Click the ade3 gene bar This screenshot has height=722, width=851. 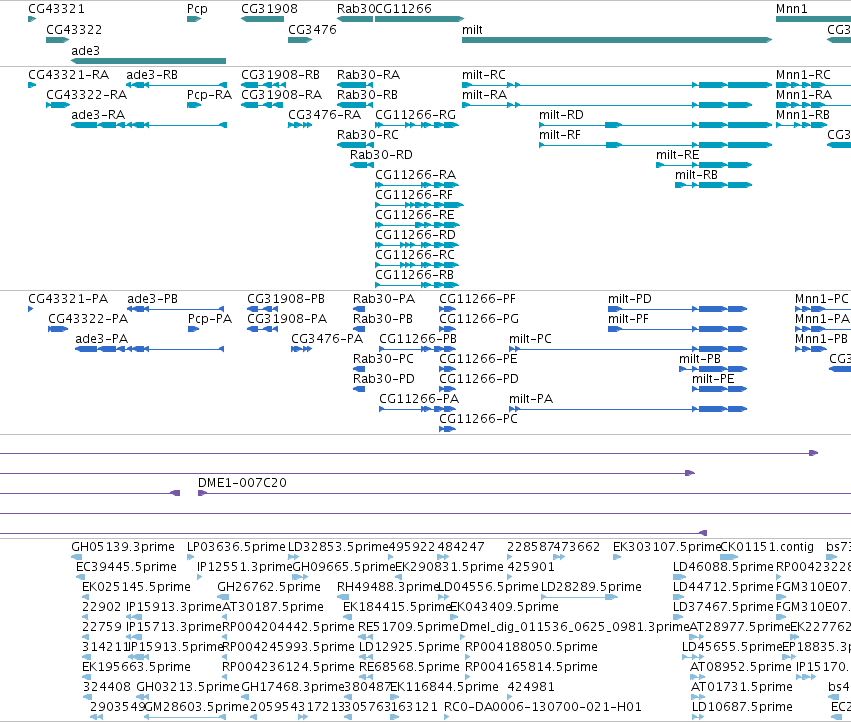coord(148,61)
